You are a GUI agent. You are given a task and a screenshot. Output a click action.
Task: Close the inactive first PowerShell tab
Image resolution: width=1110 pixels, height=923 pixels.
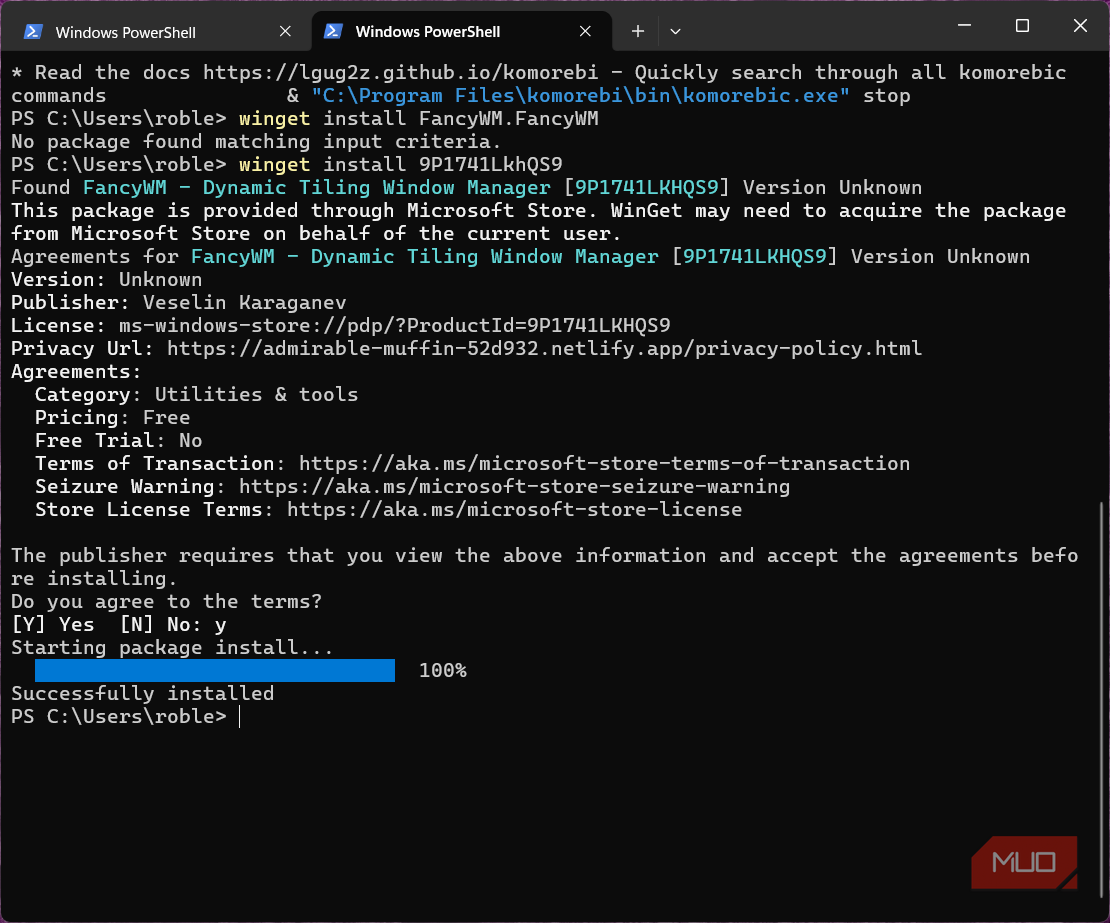[x=285, y=32]
